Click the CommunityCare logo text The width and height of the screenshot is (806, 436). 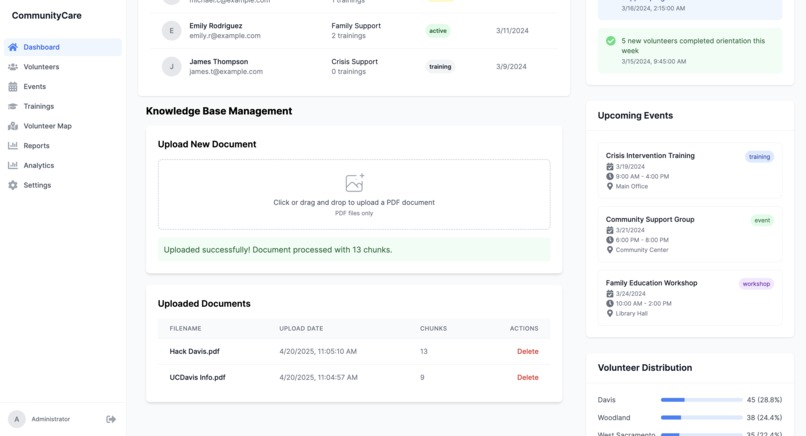coord(47,15)
